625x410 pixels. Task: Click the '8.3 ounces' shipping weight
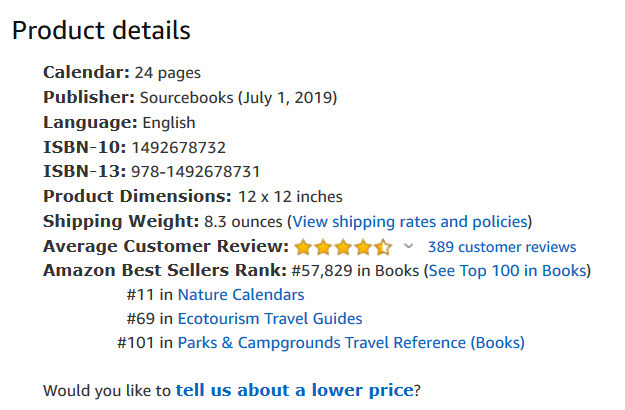243,221
